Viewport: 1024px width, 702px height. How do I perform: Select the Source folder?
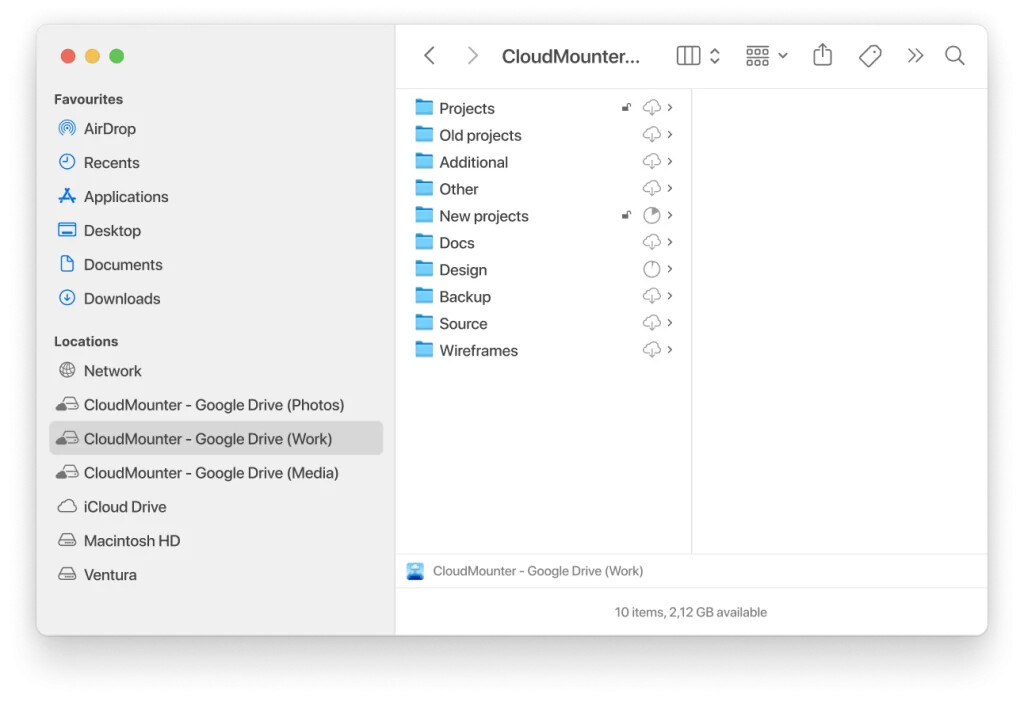[x=463, y=324]
